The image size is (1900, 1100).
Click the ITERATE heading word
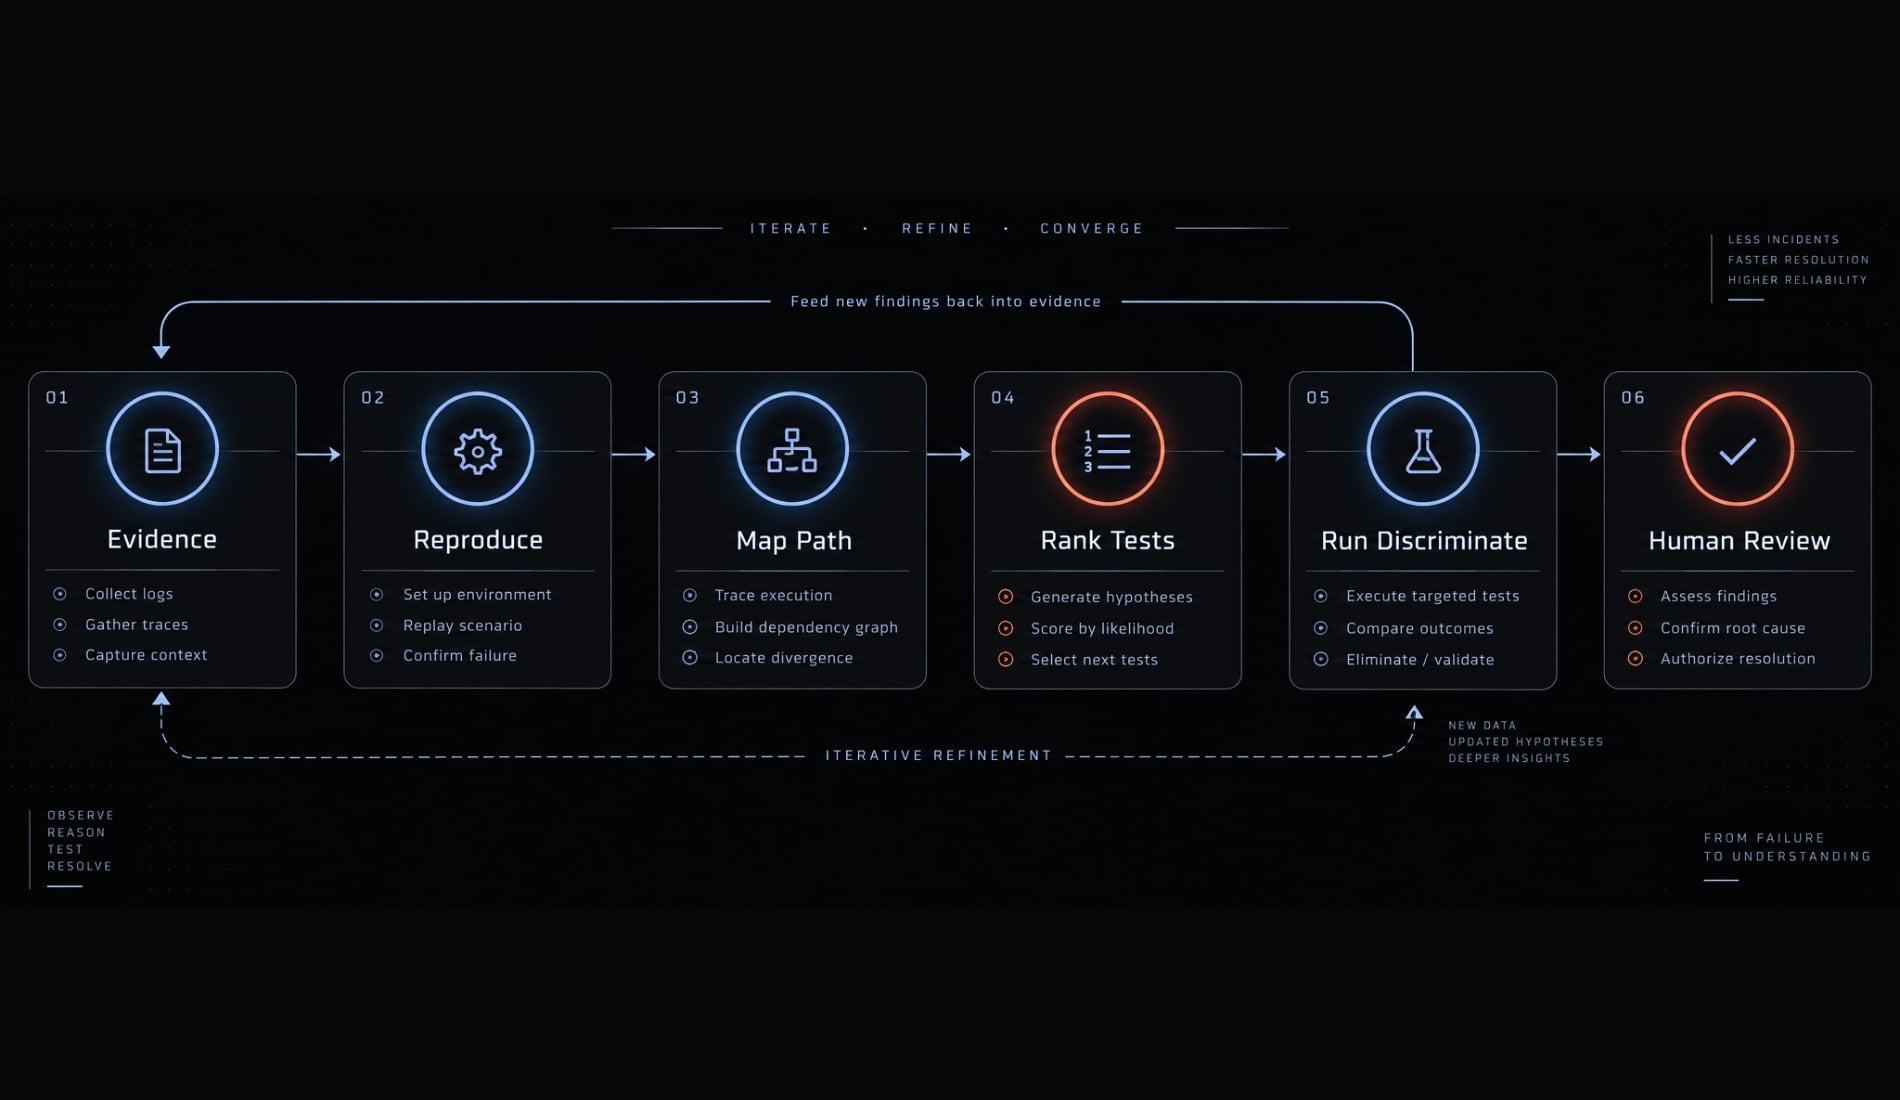point(790,228)
